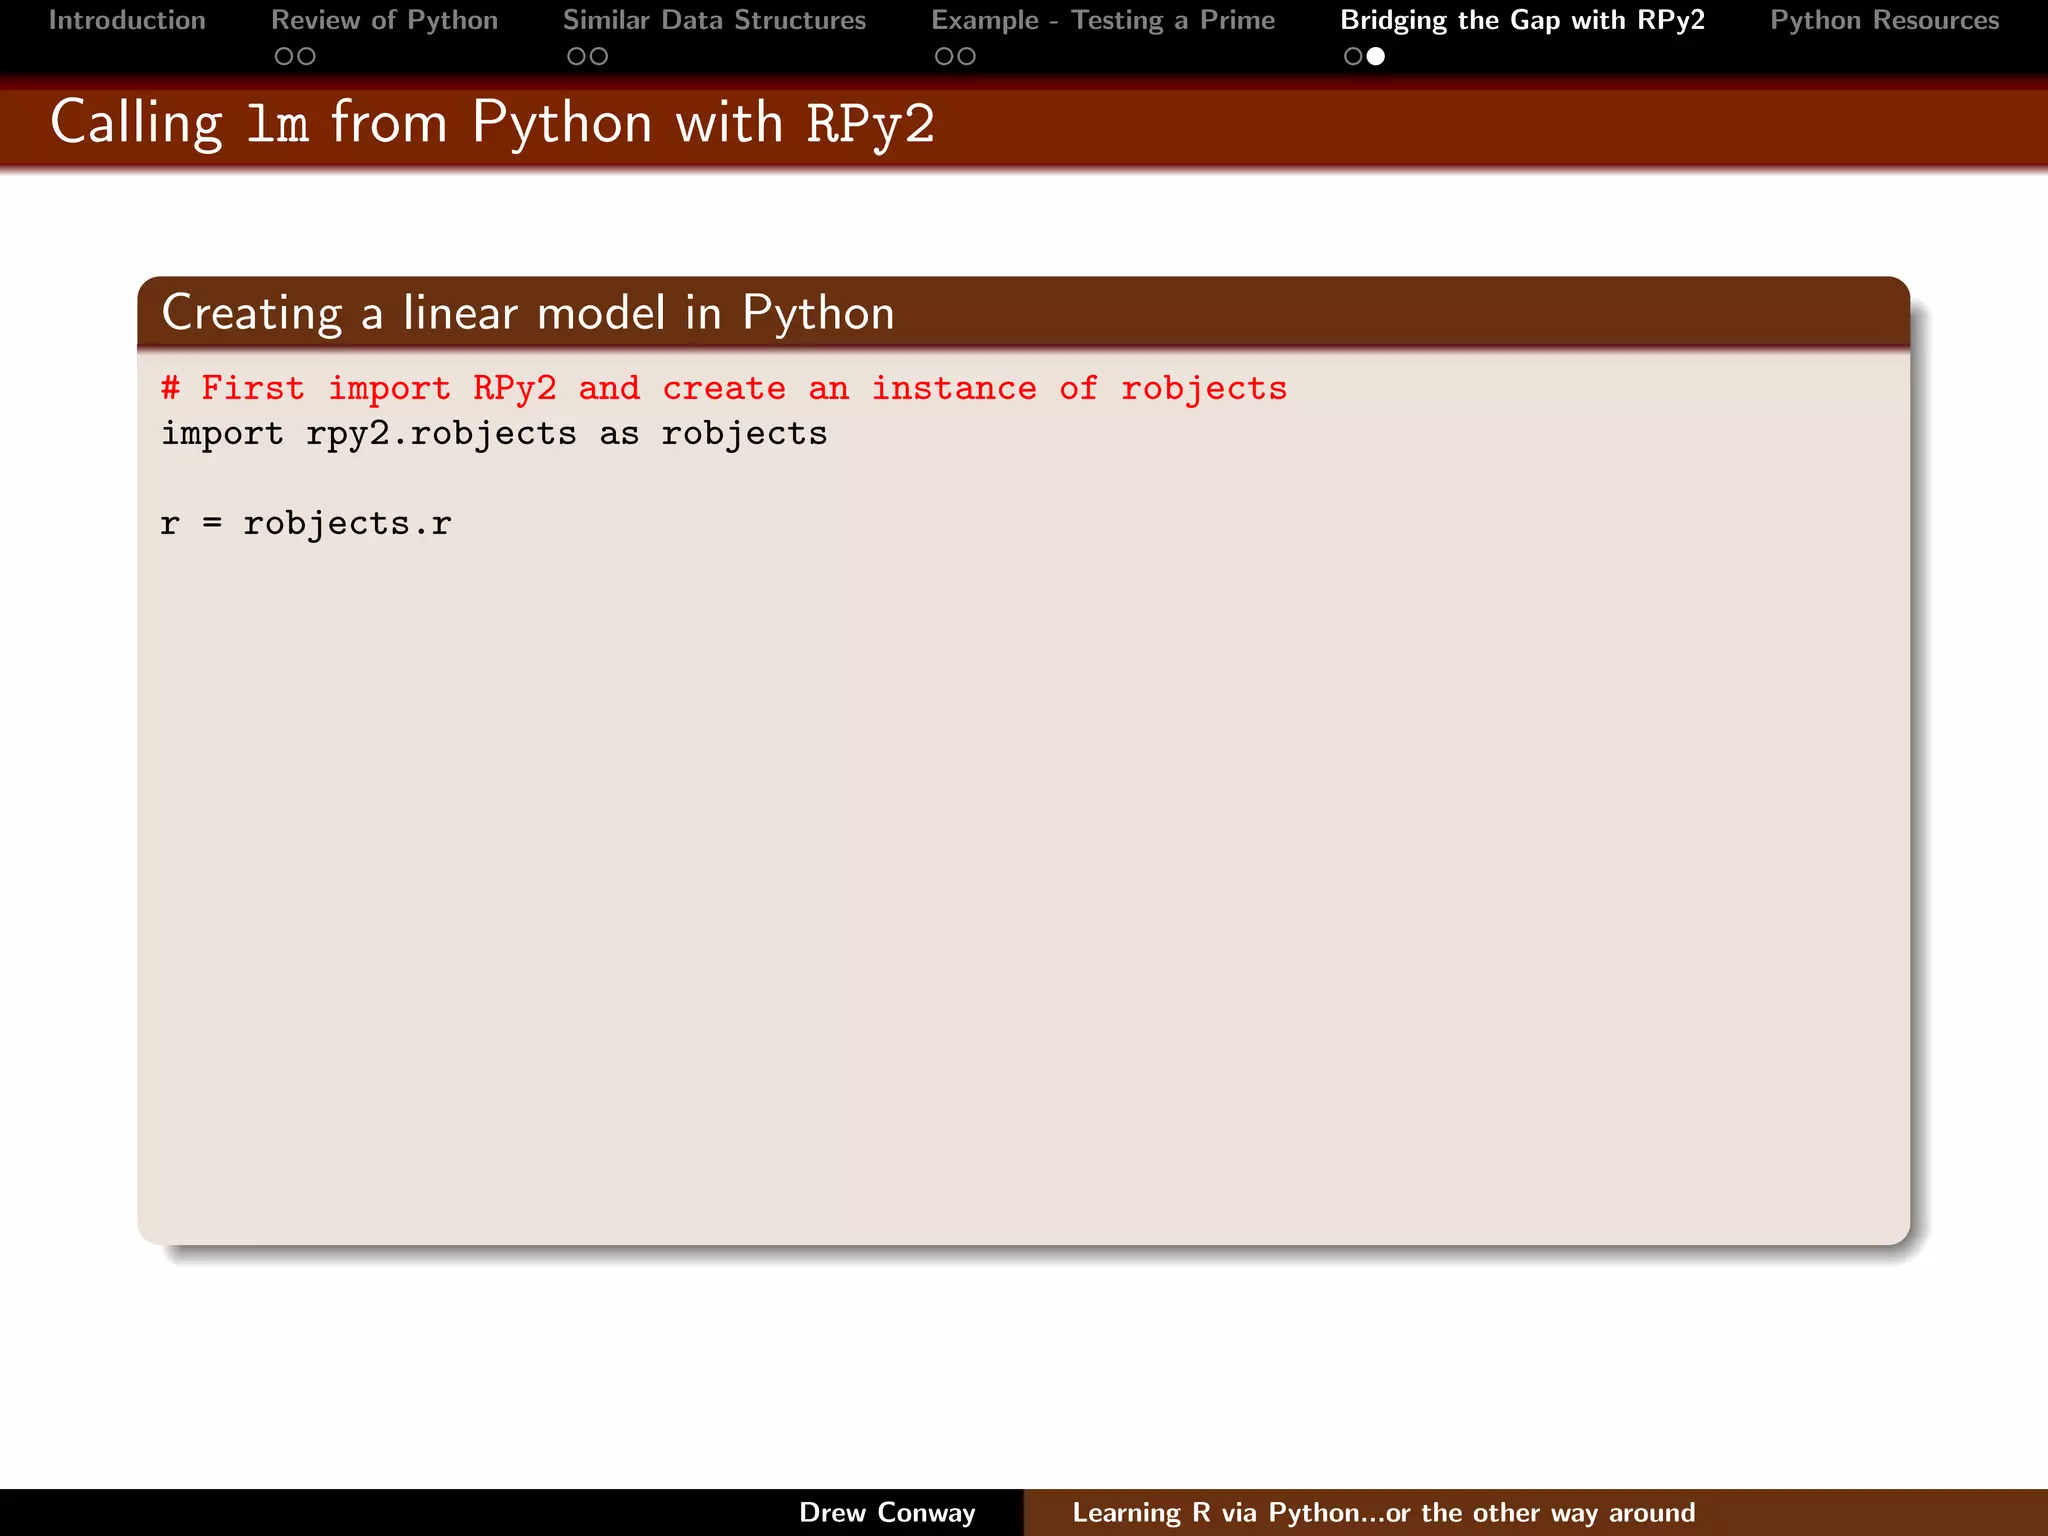Click the r = robjects.r code line
This screenshot has height=1536, width=2048.
(x=306, y=523)
